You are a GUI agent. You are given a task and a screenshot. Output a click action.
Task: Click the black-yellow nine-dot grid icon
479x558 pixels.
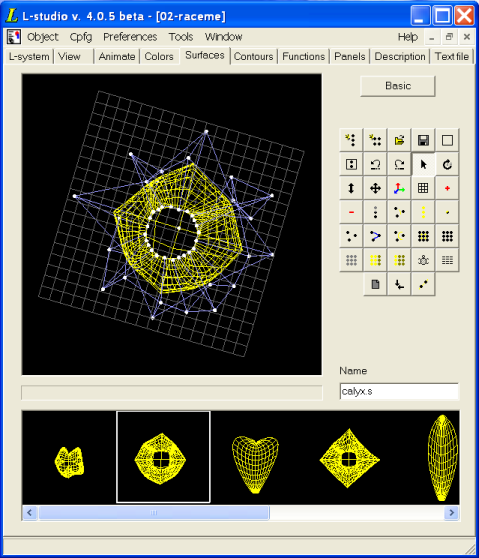coord(423,236)
